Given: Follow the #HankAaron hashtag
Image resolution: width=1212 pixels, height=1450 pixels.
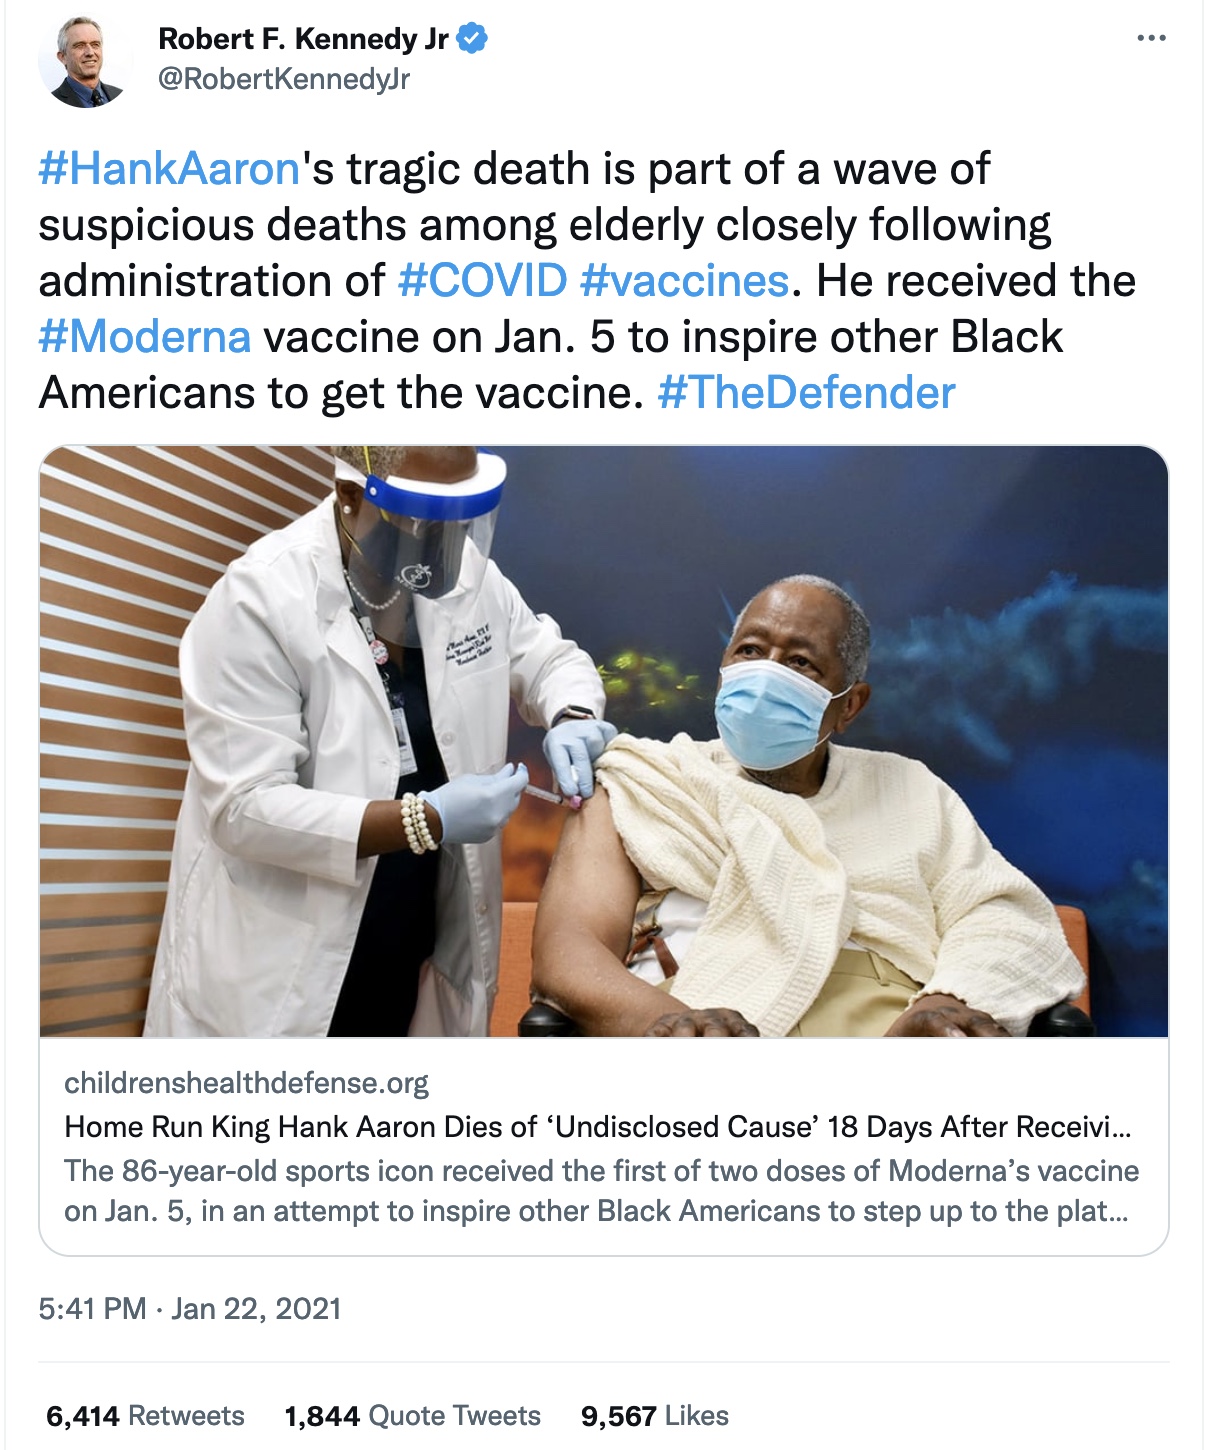Looking at the screenshot, I should coord(169,168).
